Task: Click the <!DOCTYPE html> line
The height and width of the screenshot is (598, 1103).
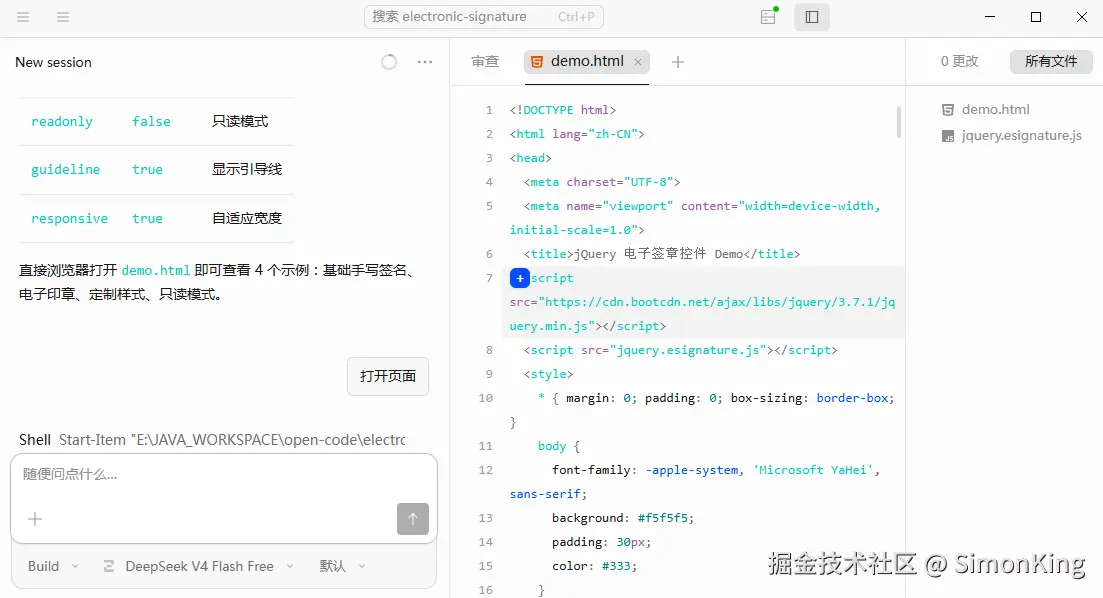Action: click(x=563, y=110)
